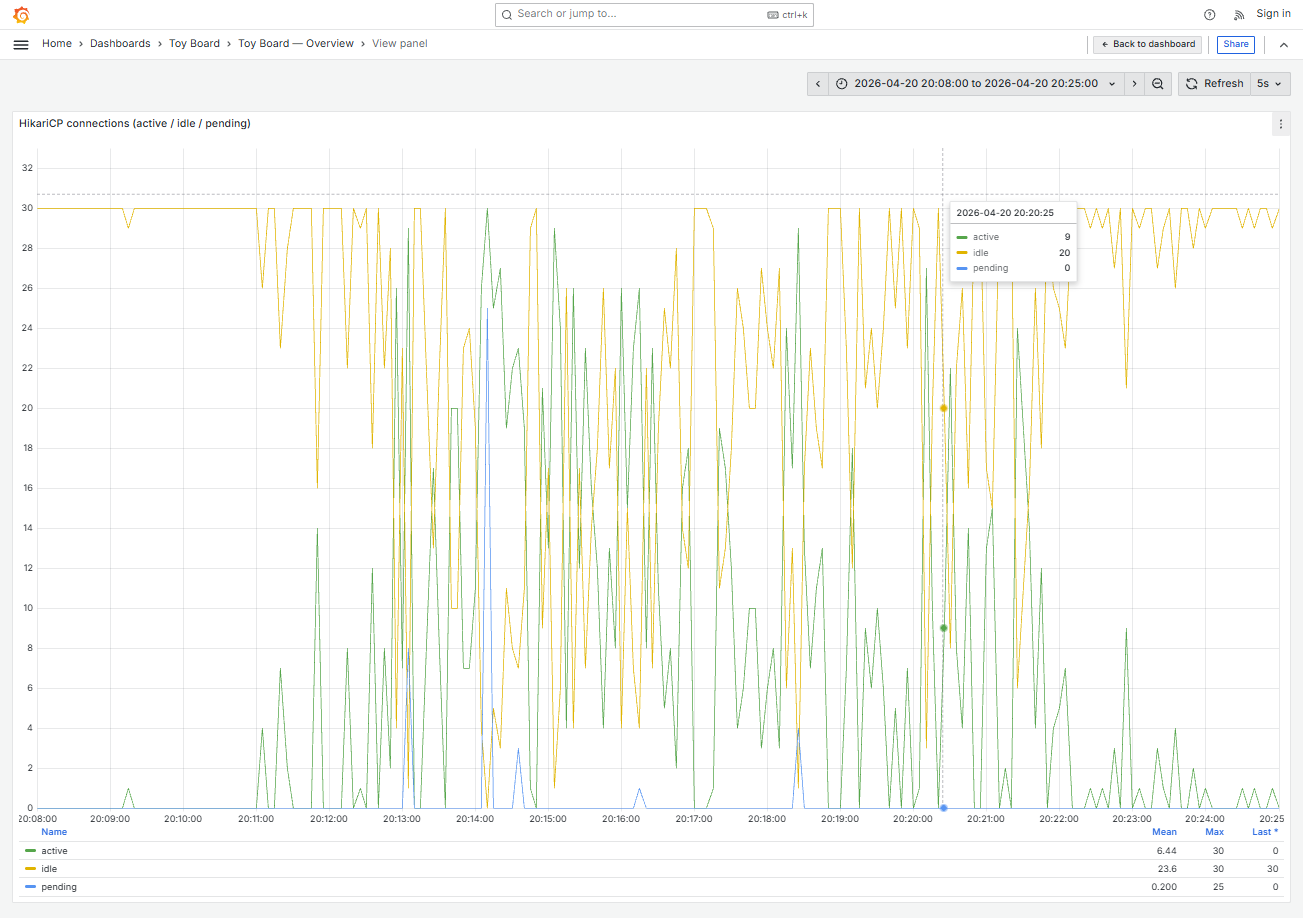
Task: Click the active mean value 6.44
Action: 1166,851
